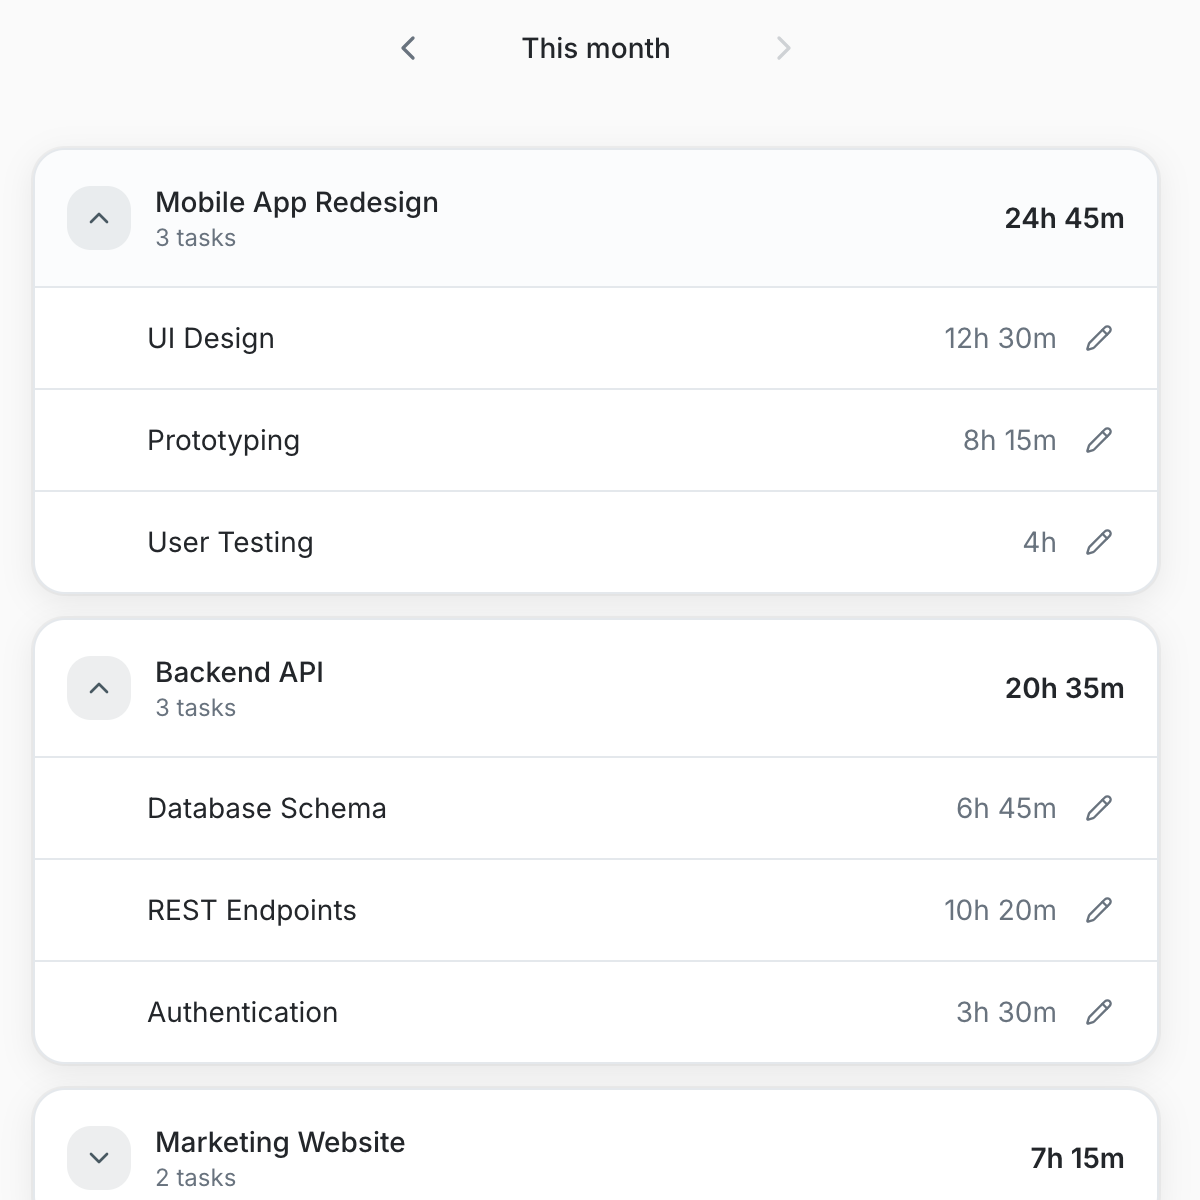1200x1200 pixels.
Task: Click the edit pencil for UI Design
Action: (x=1099, y=338)
